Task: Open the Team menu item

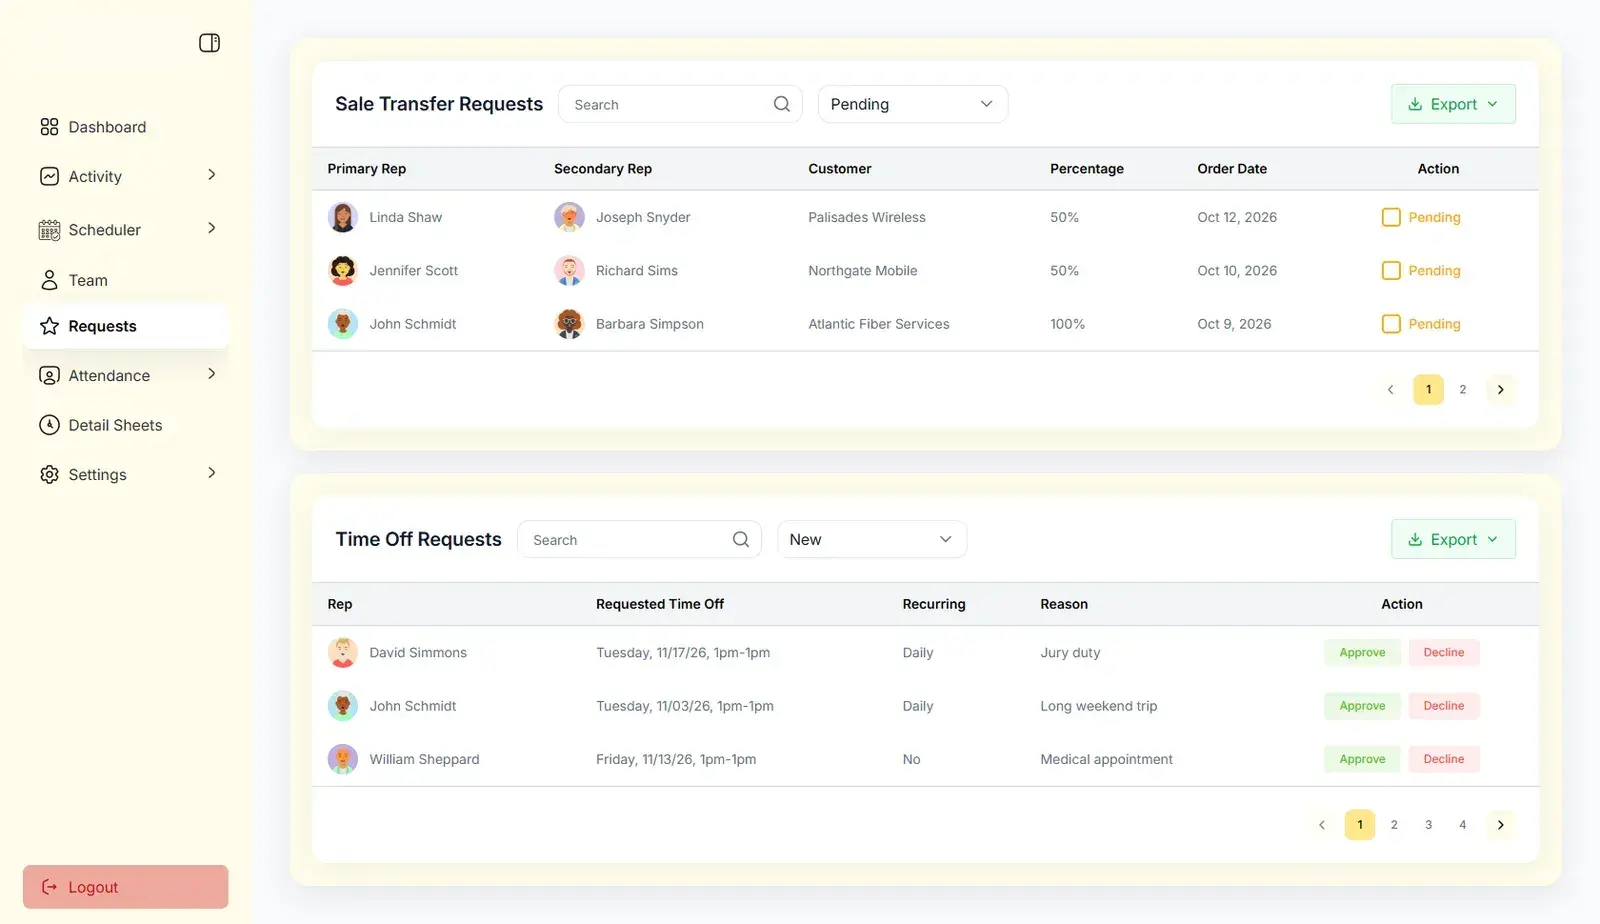Action: pos(126,280)
